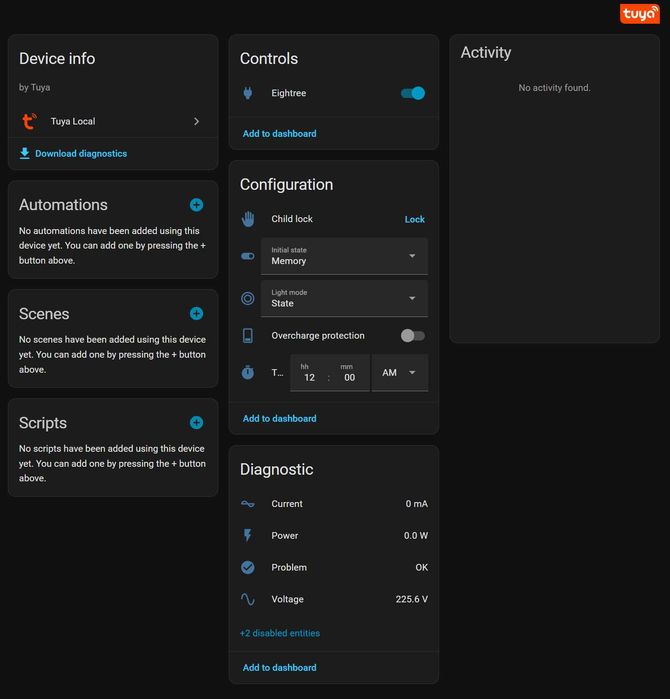Click the Eightree entity name
Image resolution: width=670 pixels, height=699 pixels.
[288, 93]
